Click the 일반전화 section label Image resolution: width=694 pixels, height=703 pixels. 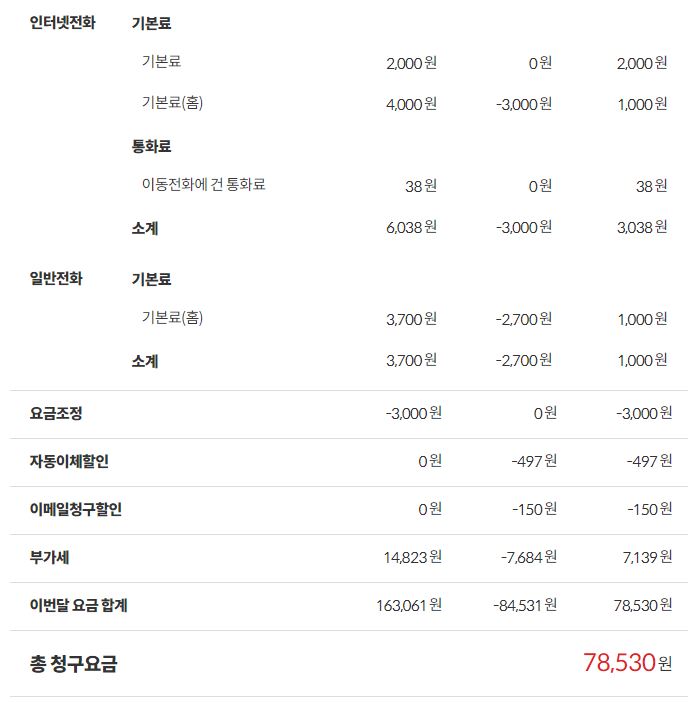coord(57,278)
